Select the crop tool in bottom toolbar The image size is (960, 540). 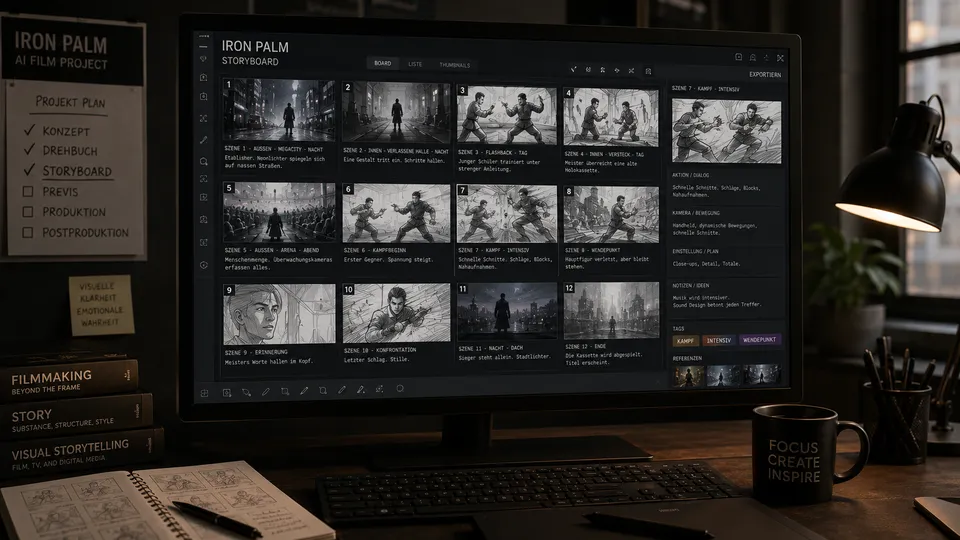[x=285, y=391]
